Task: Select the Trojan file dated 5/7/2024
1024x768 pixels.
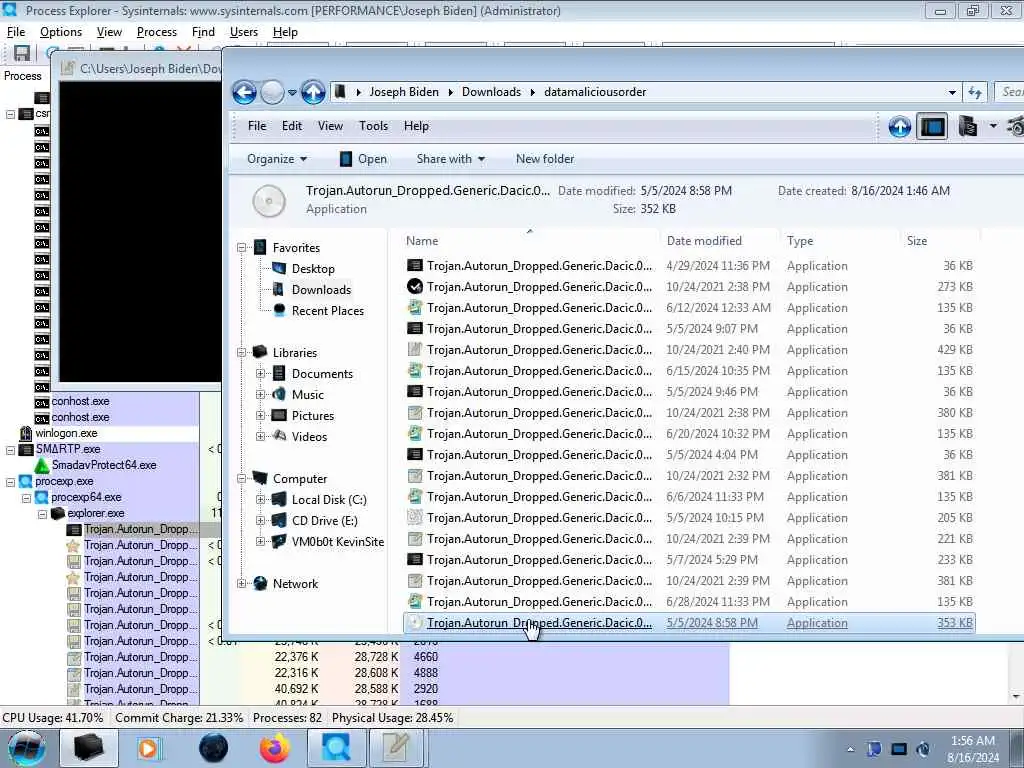Action: pyautogui.click(x=690, y=560)
